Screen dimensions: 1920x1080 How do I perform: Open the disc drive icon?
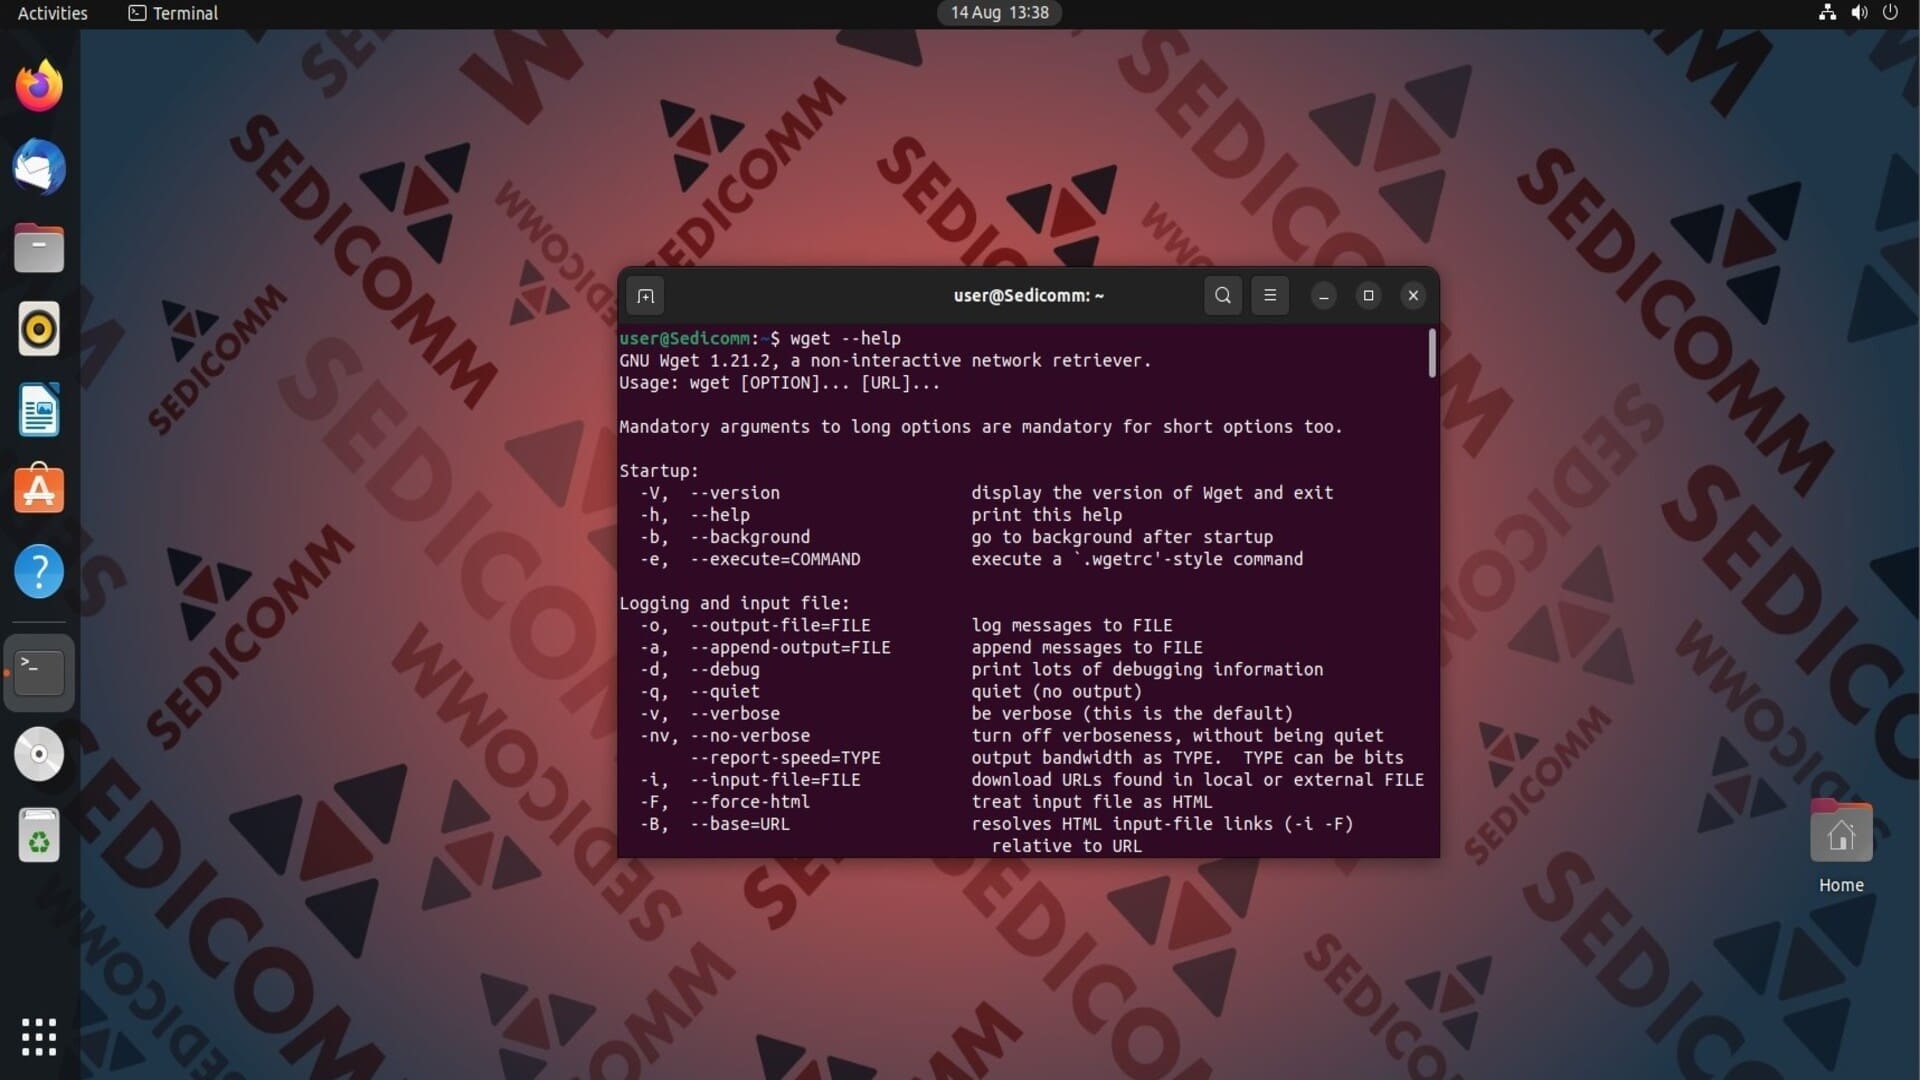coord(39,754)
